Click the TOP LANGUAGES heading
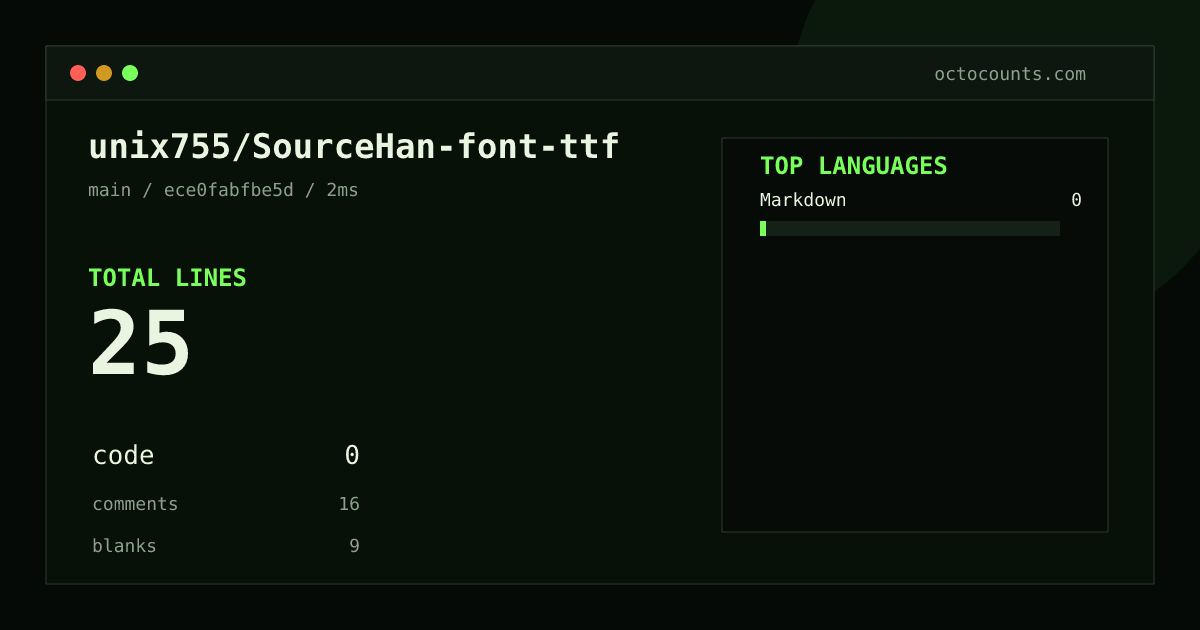 coord(853,166)
